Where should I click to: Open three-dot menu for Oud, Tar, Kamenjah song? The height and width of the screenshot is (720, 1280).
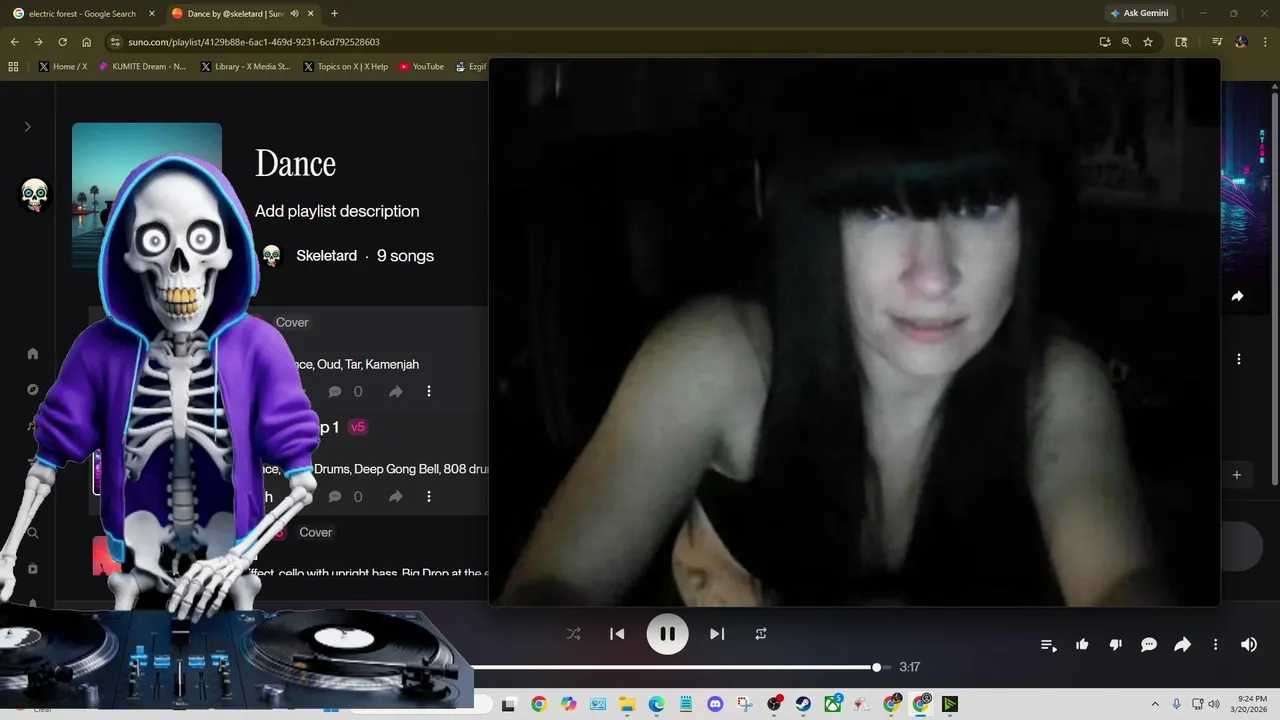429,392
